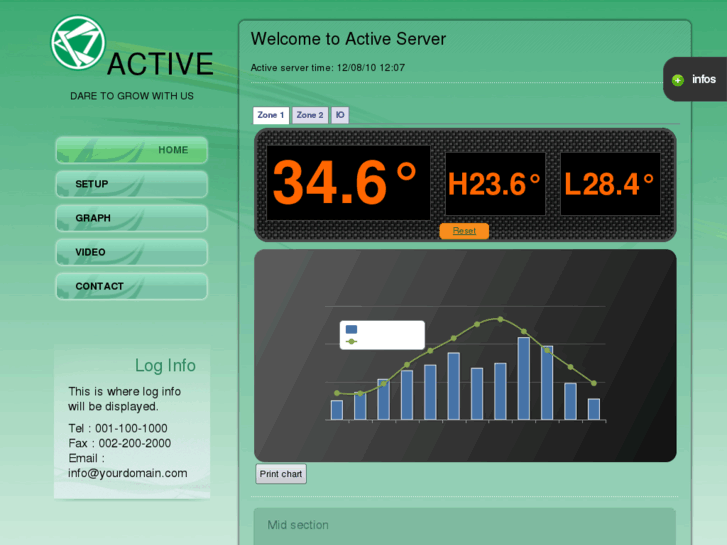
Task: Click the info@yourdomain.com email text
Action: (x=128, y=473)
